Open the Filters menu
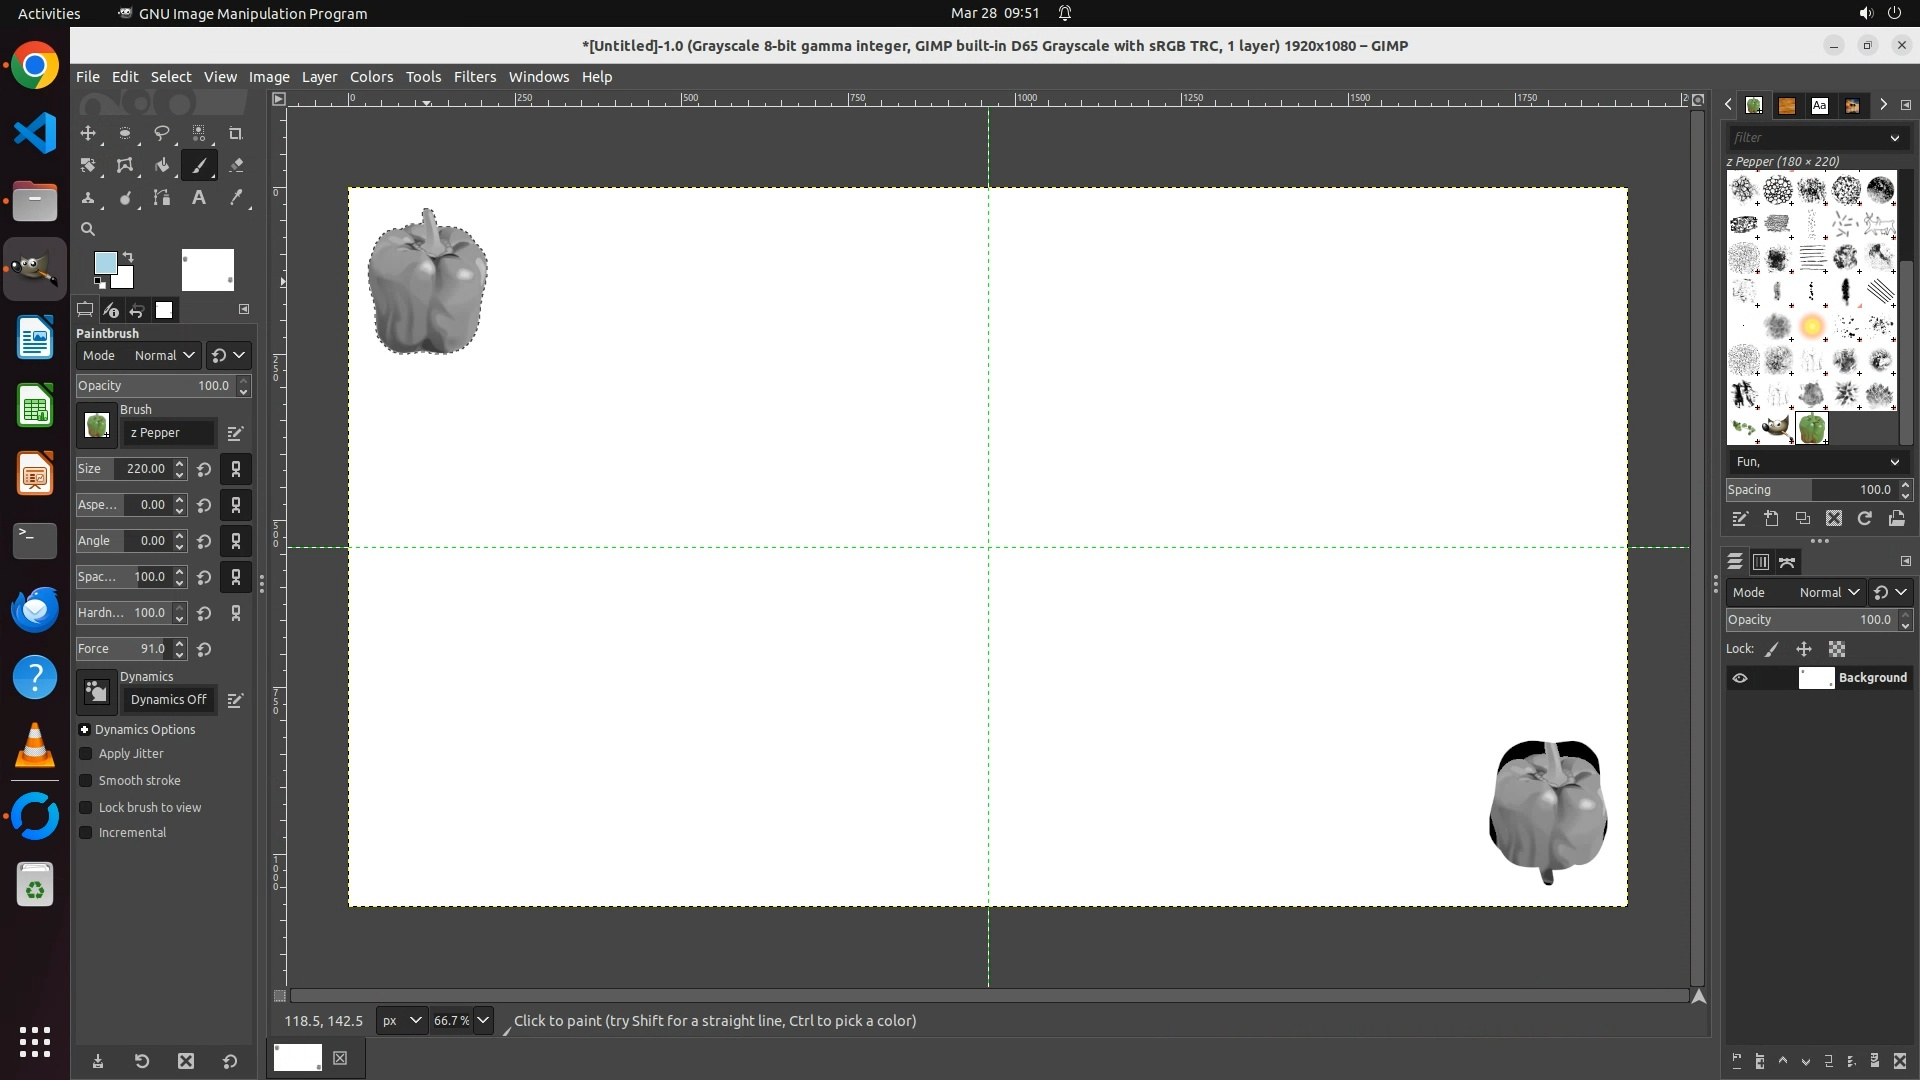The width and height of the screenshot is (1920, 1080). click(474, 77)
